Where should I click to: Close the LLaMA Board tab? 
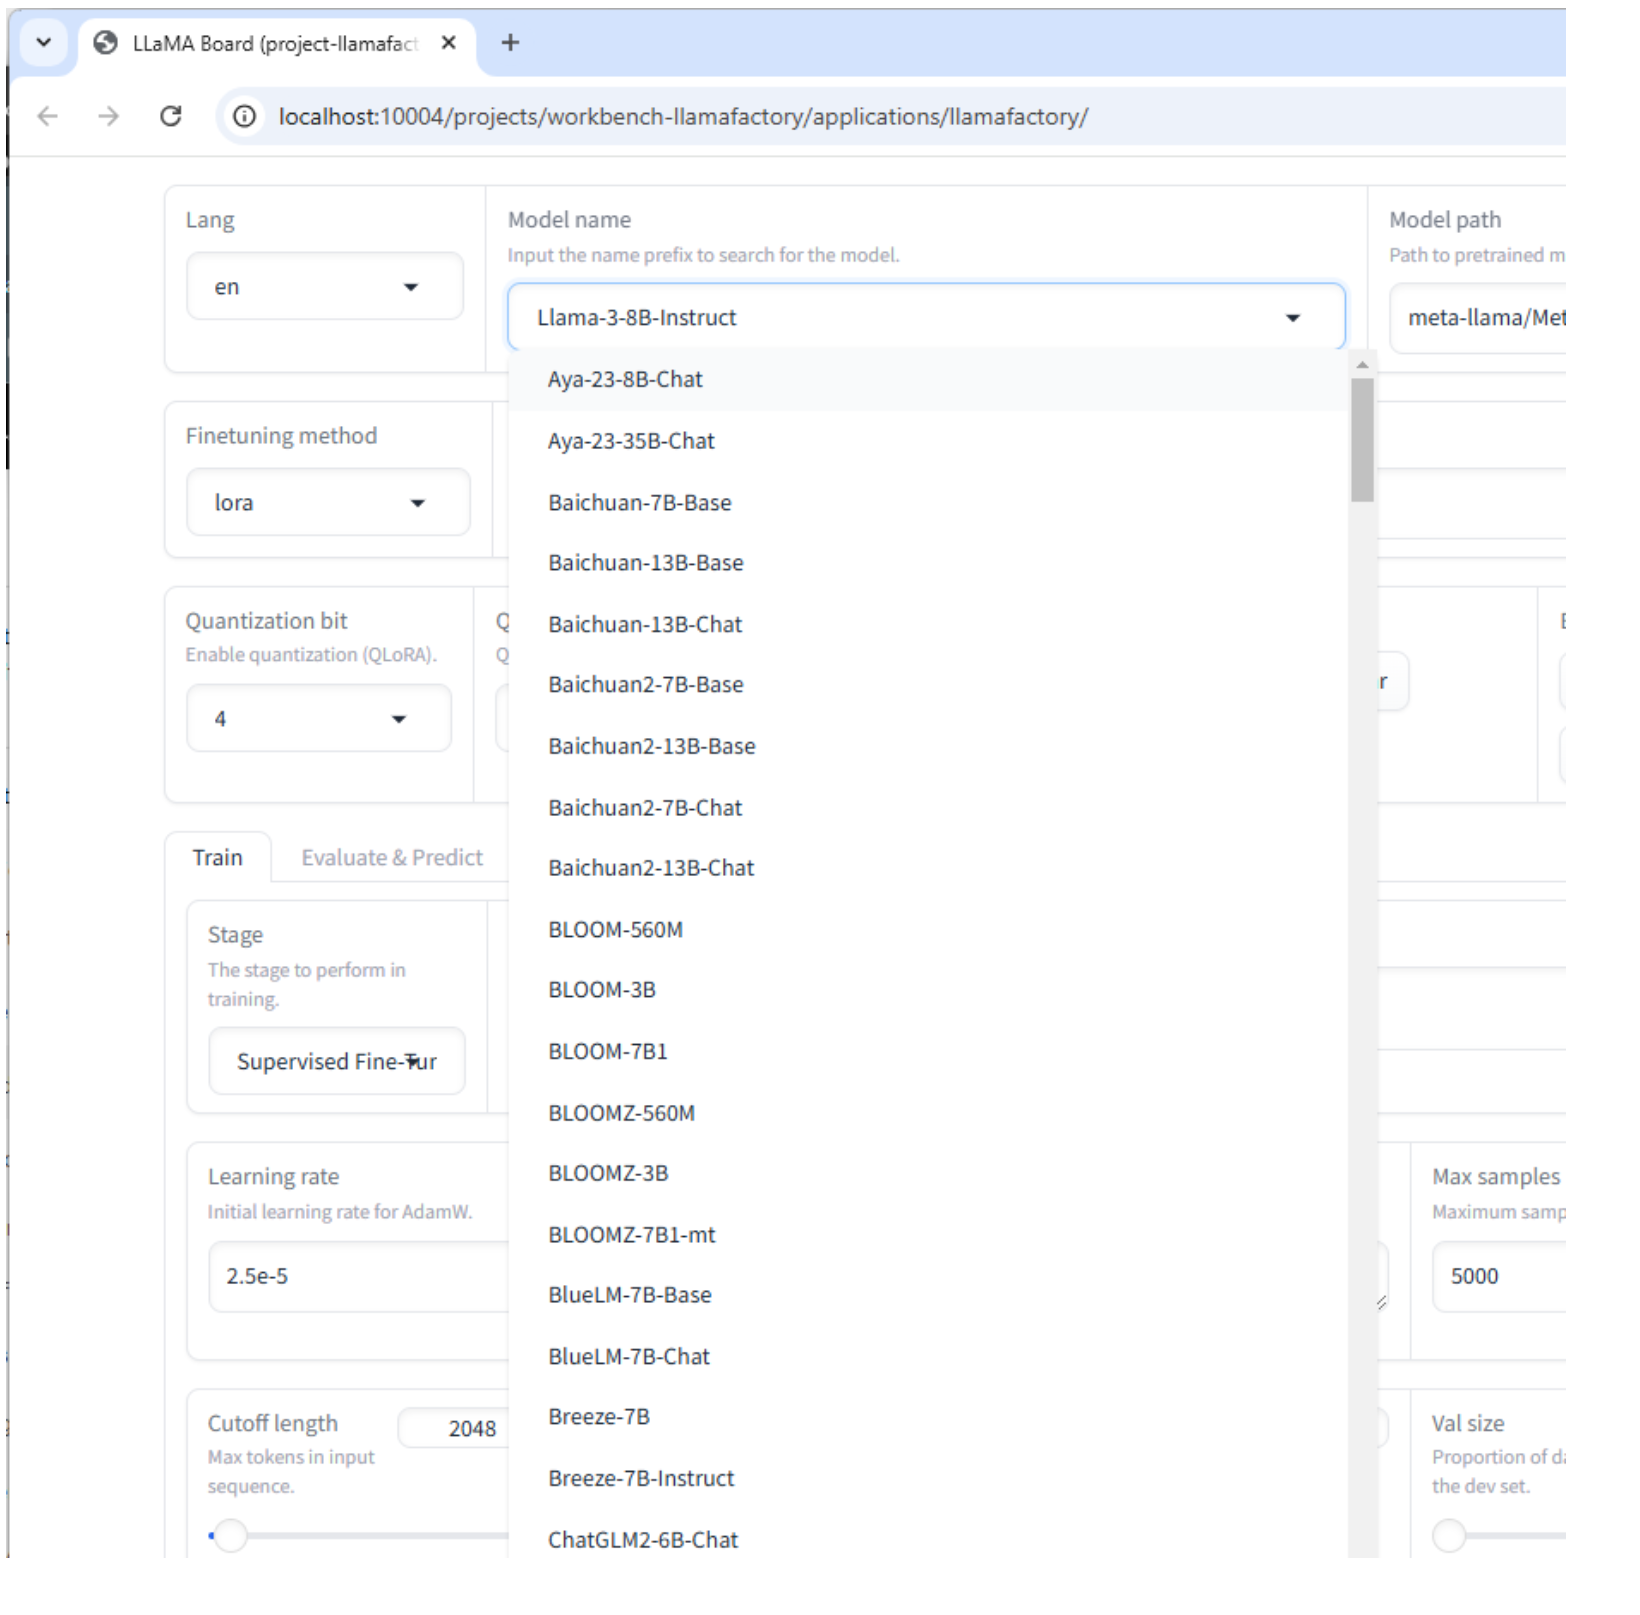(449, 43)
